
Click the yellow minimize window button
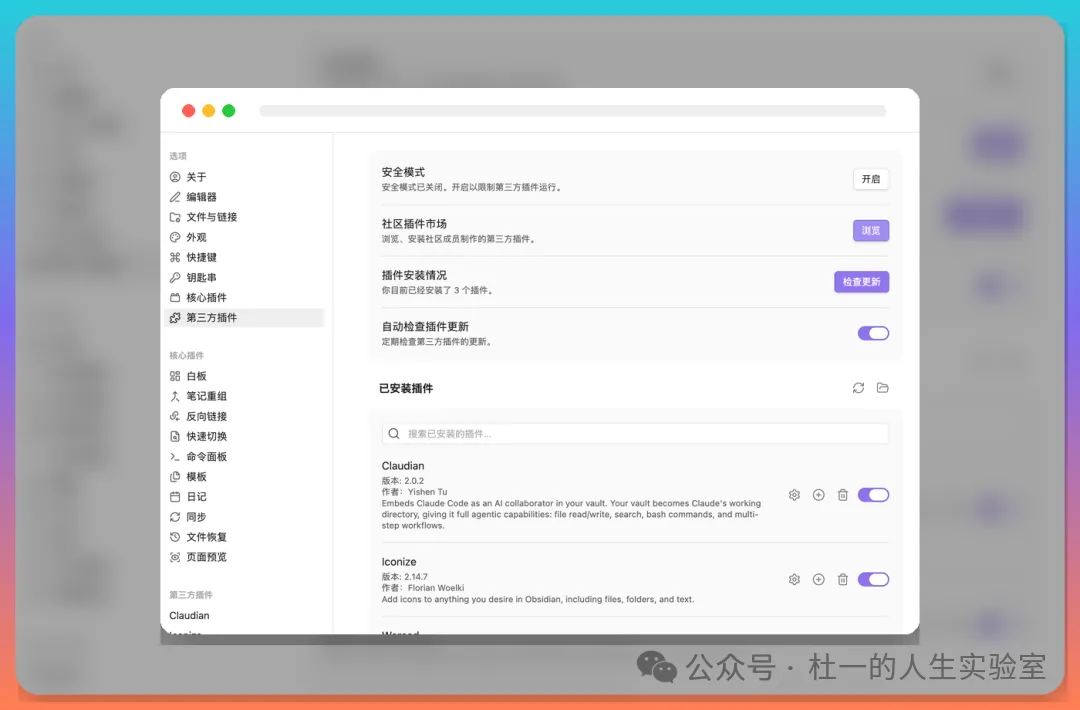pos(209,111)
